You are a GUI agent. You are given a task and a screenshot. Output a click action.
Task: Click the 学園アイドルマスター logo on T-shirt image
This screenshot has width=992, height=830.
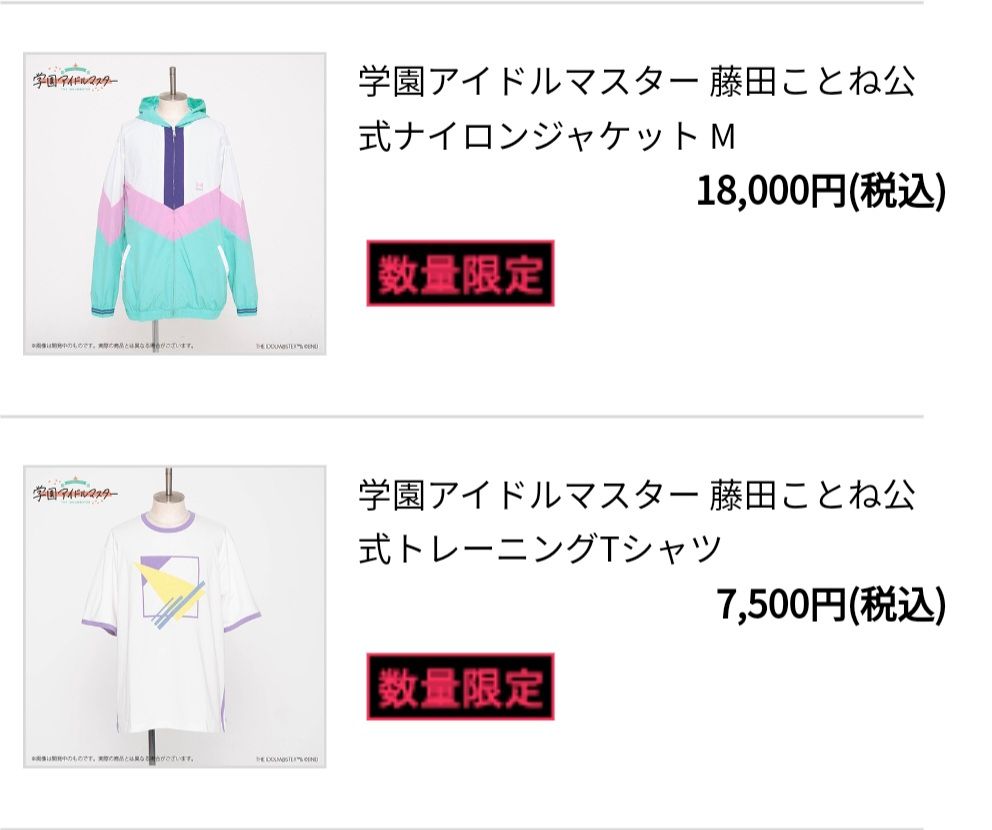point(75,492)
